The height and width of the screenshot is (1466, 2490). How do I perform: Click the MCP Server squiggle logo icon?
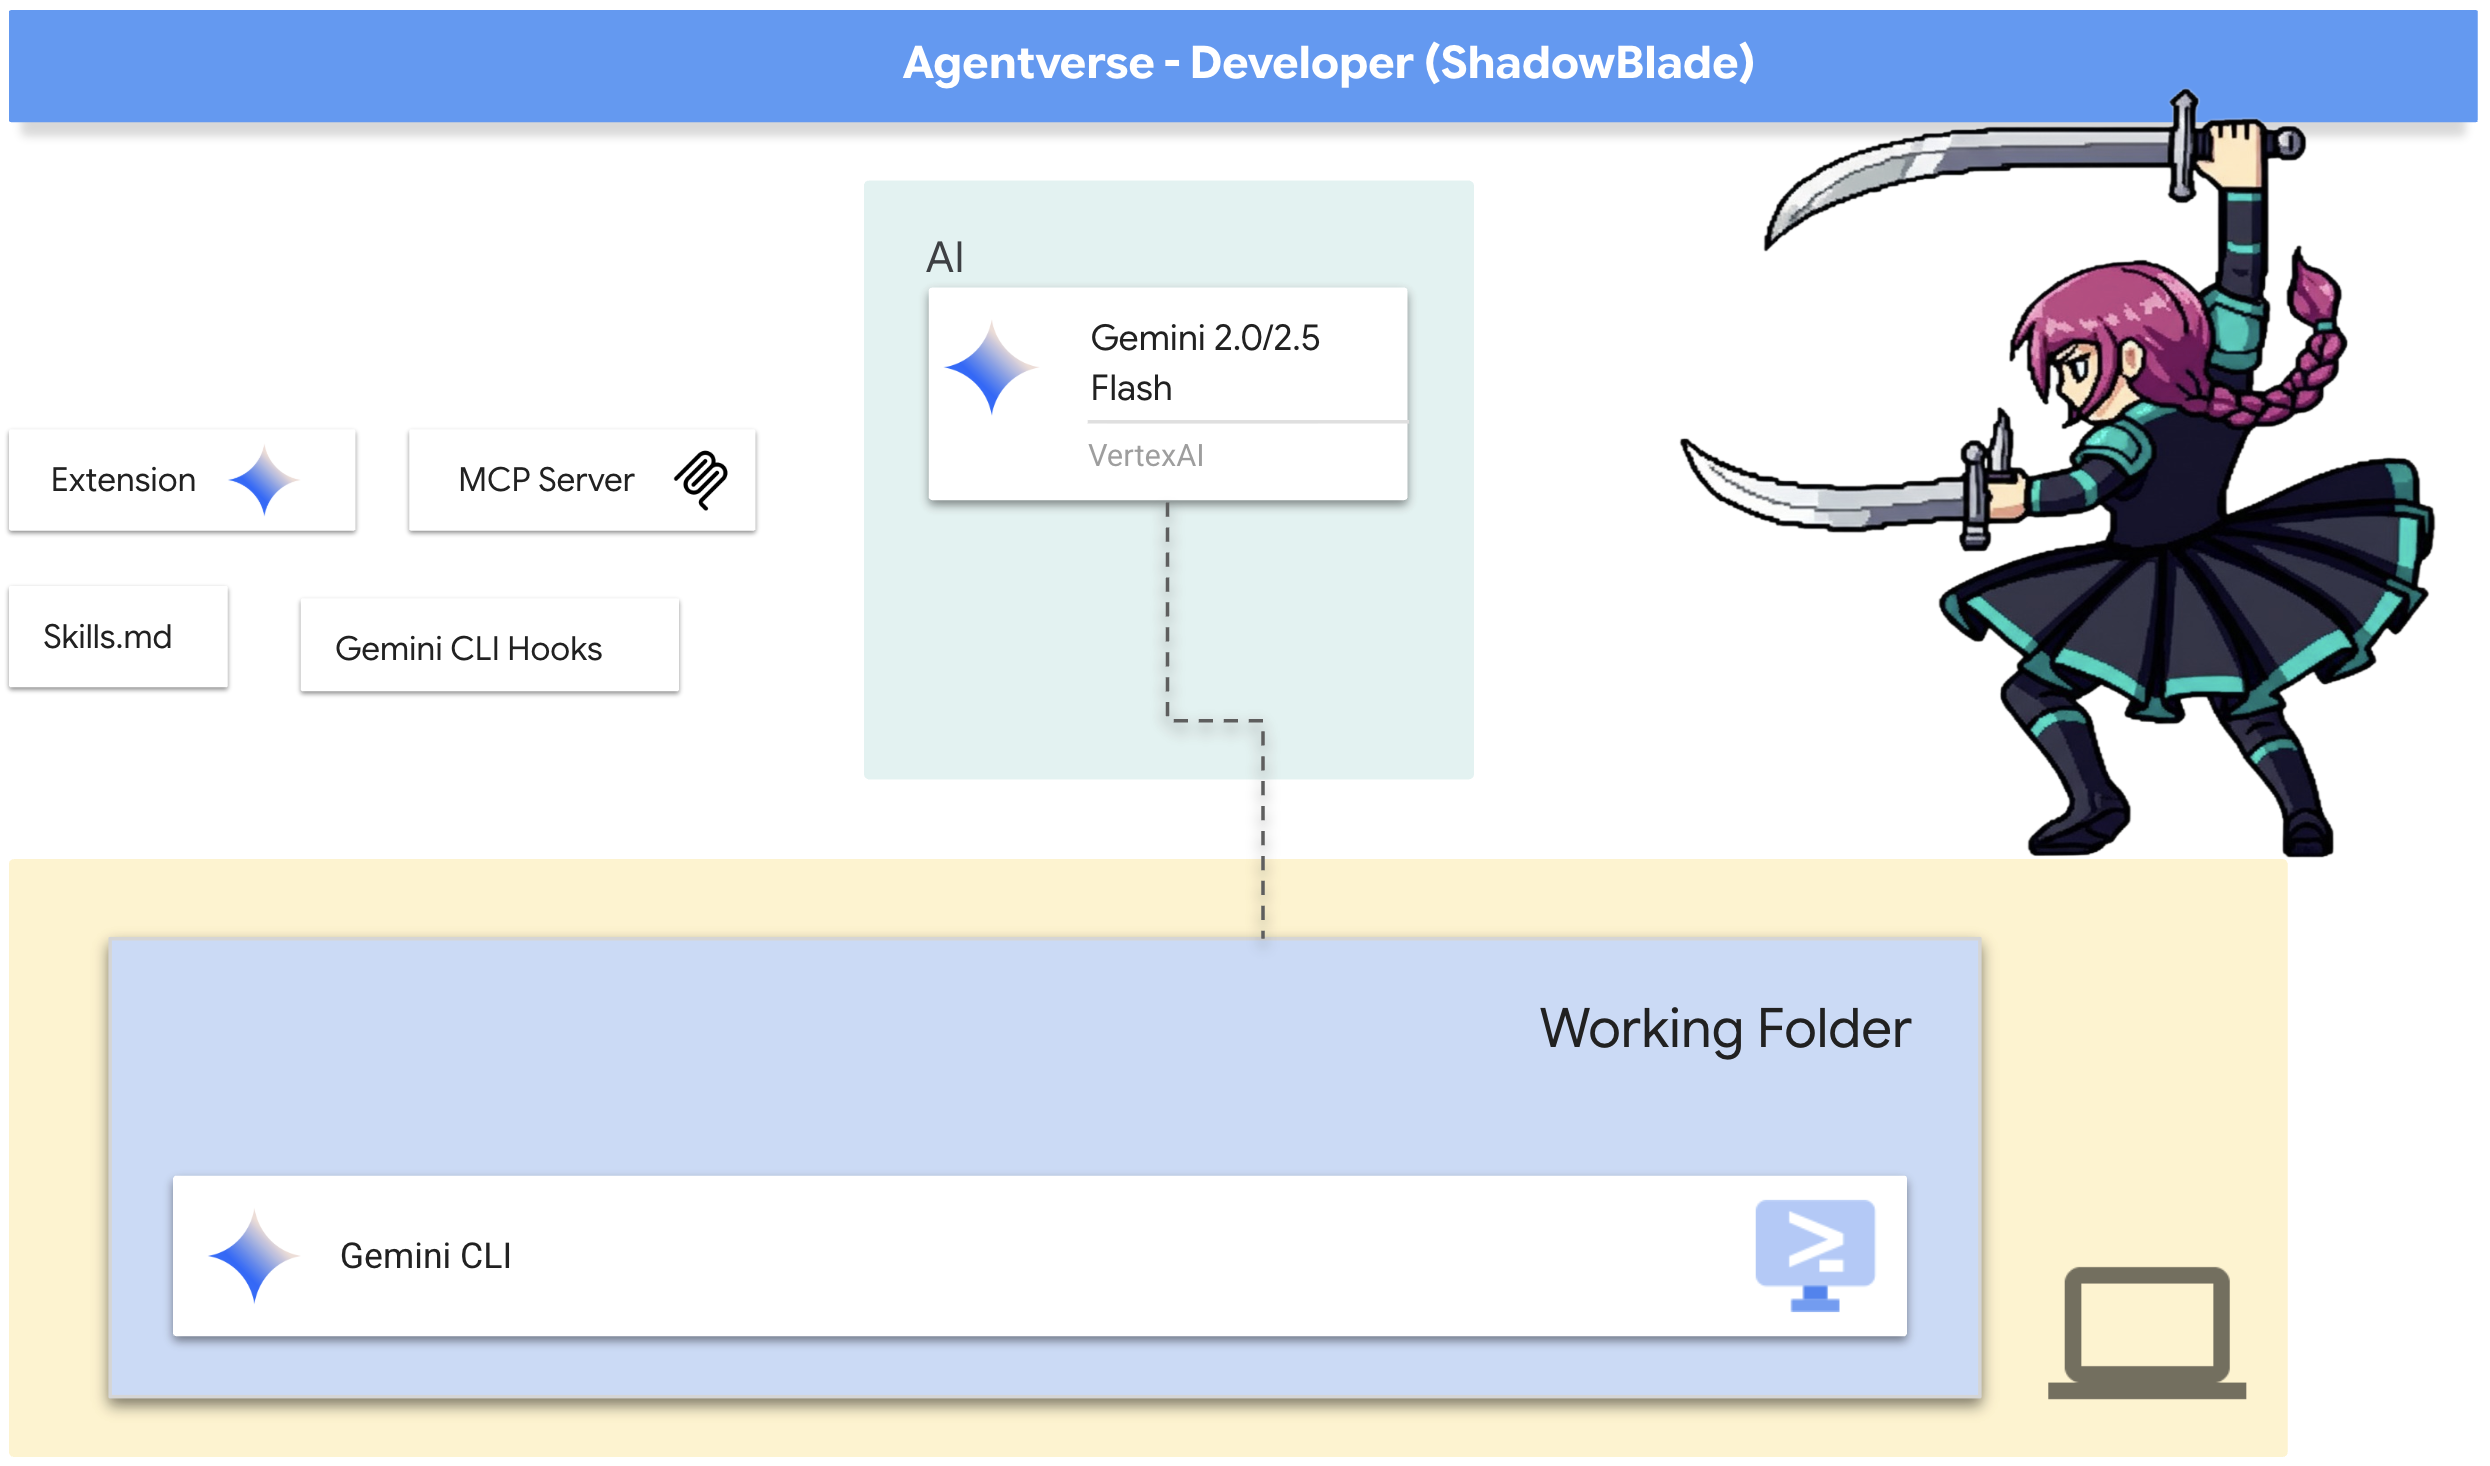[701, 479]
